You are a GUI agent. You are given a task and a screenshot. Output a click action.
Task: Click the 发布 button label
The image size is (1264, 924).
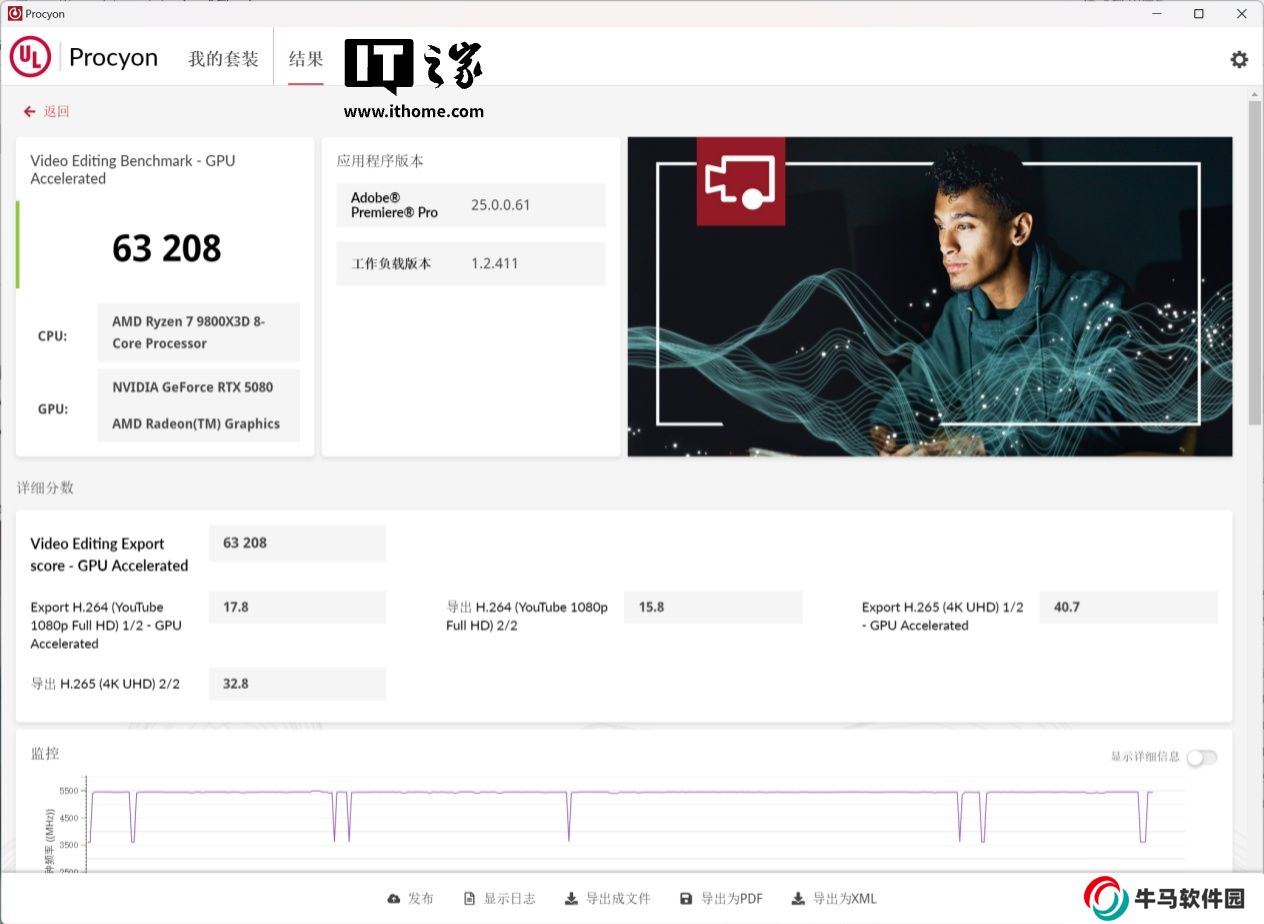pos(421,899)
